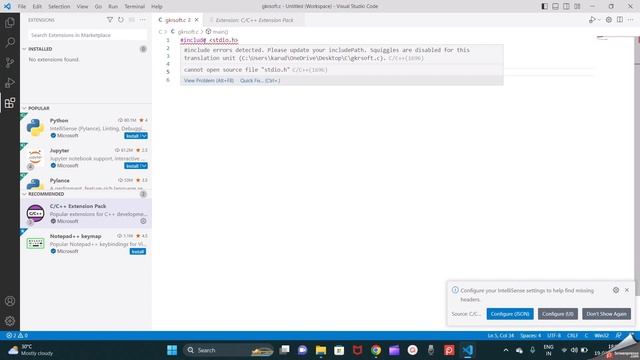The height and width of the screenshot is (360, 640).
Task: Collapse the POPULAR section
Action: pos(24,108)
